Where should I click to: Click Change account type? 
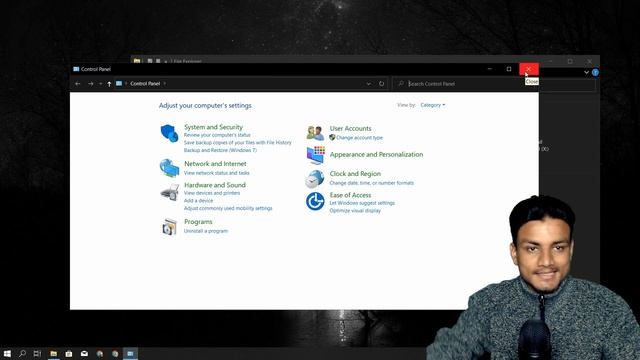[x=360, y=138]
